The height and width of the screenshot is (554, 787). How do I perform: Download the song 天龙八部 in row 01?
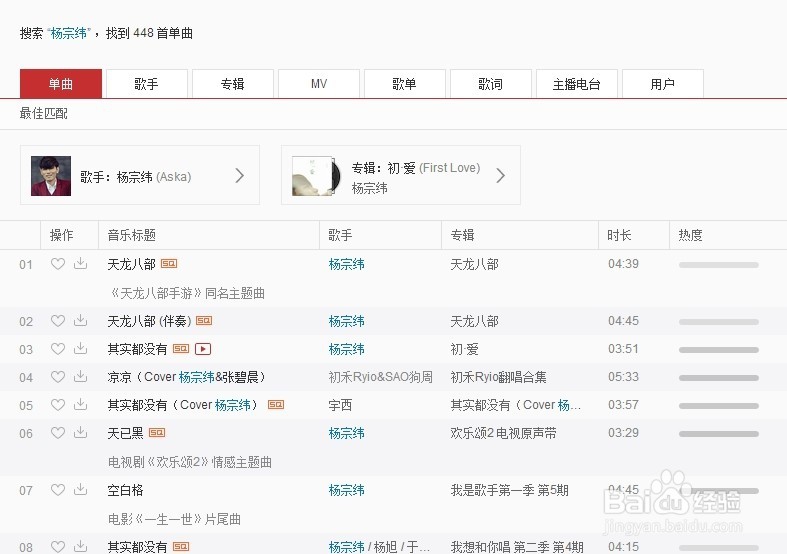click(80, 263)
